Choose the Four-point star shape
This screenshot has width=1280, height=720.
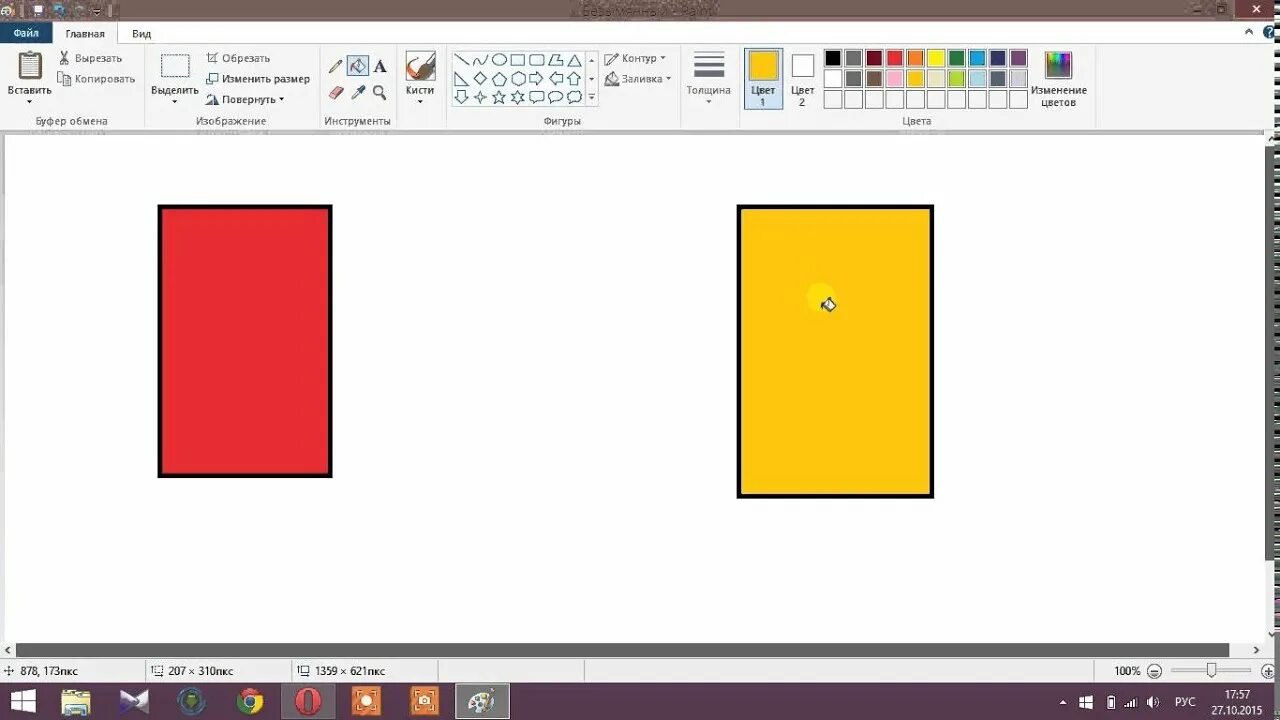pos(480,97)
